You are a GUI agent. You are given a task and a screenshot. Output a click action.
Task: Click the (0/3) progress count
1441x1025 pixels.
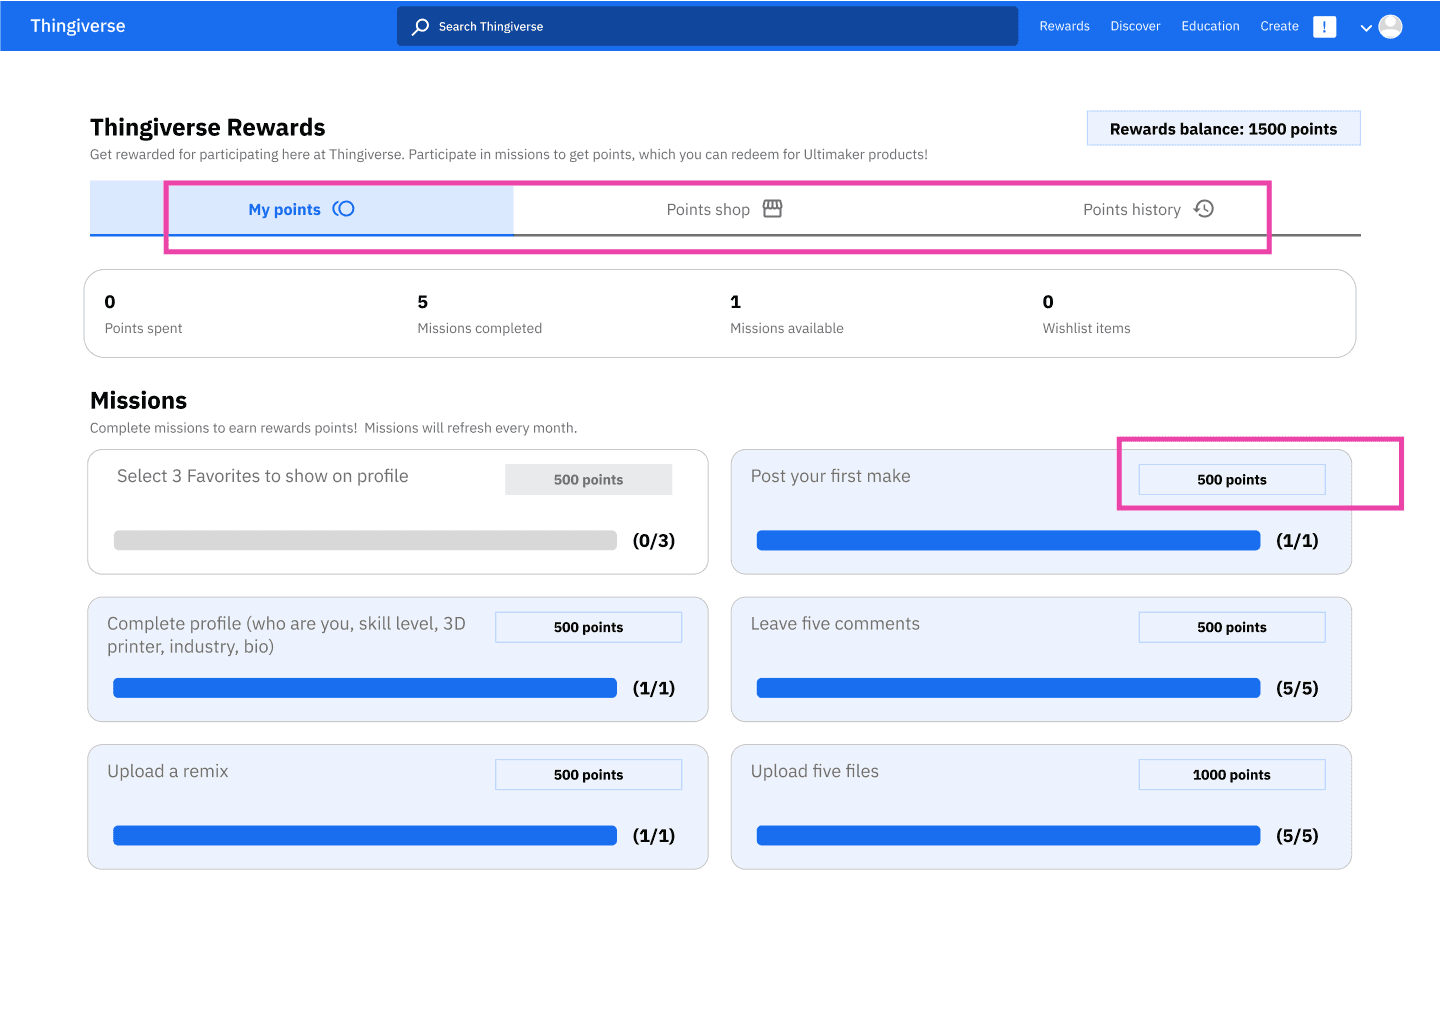coord(654,540)
